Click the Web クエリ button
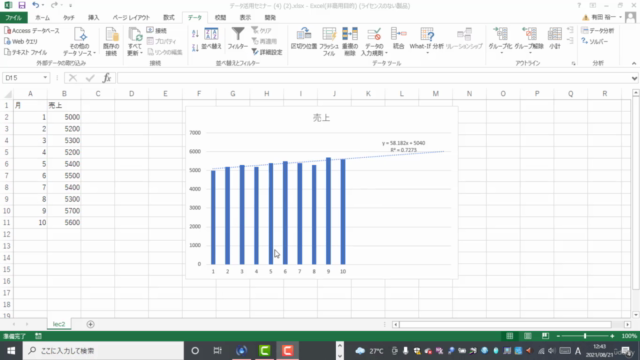640x360 pixels. click(21, 41)
